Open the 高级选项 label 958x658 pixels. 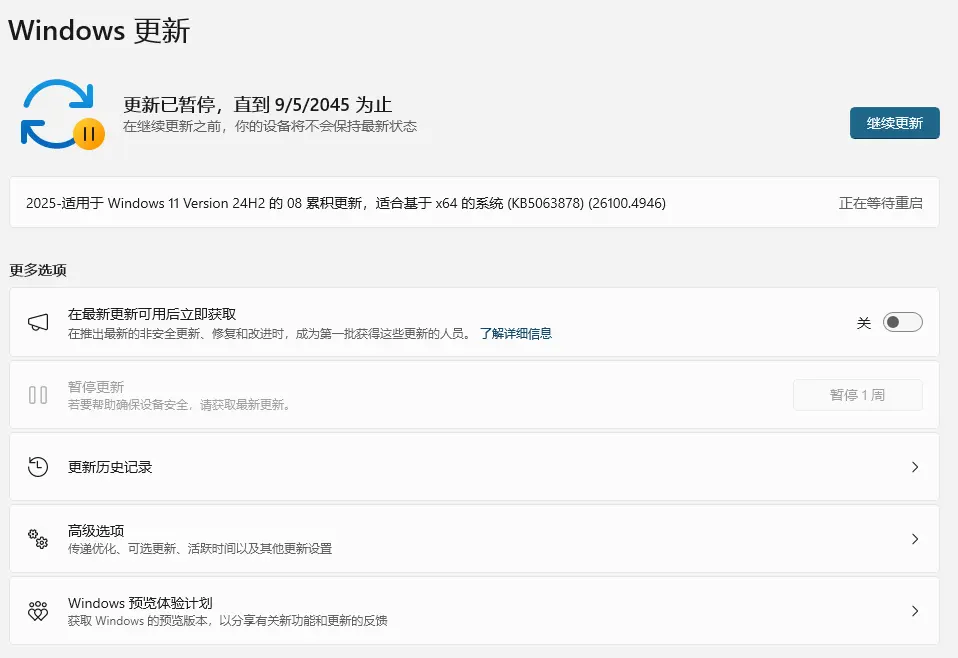[96, 531]
